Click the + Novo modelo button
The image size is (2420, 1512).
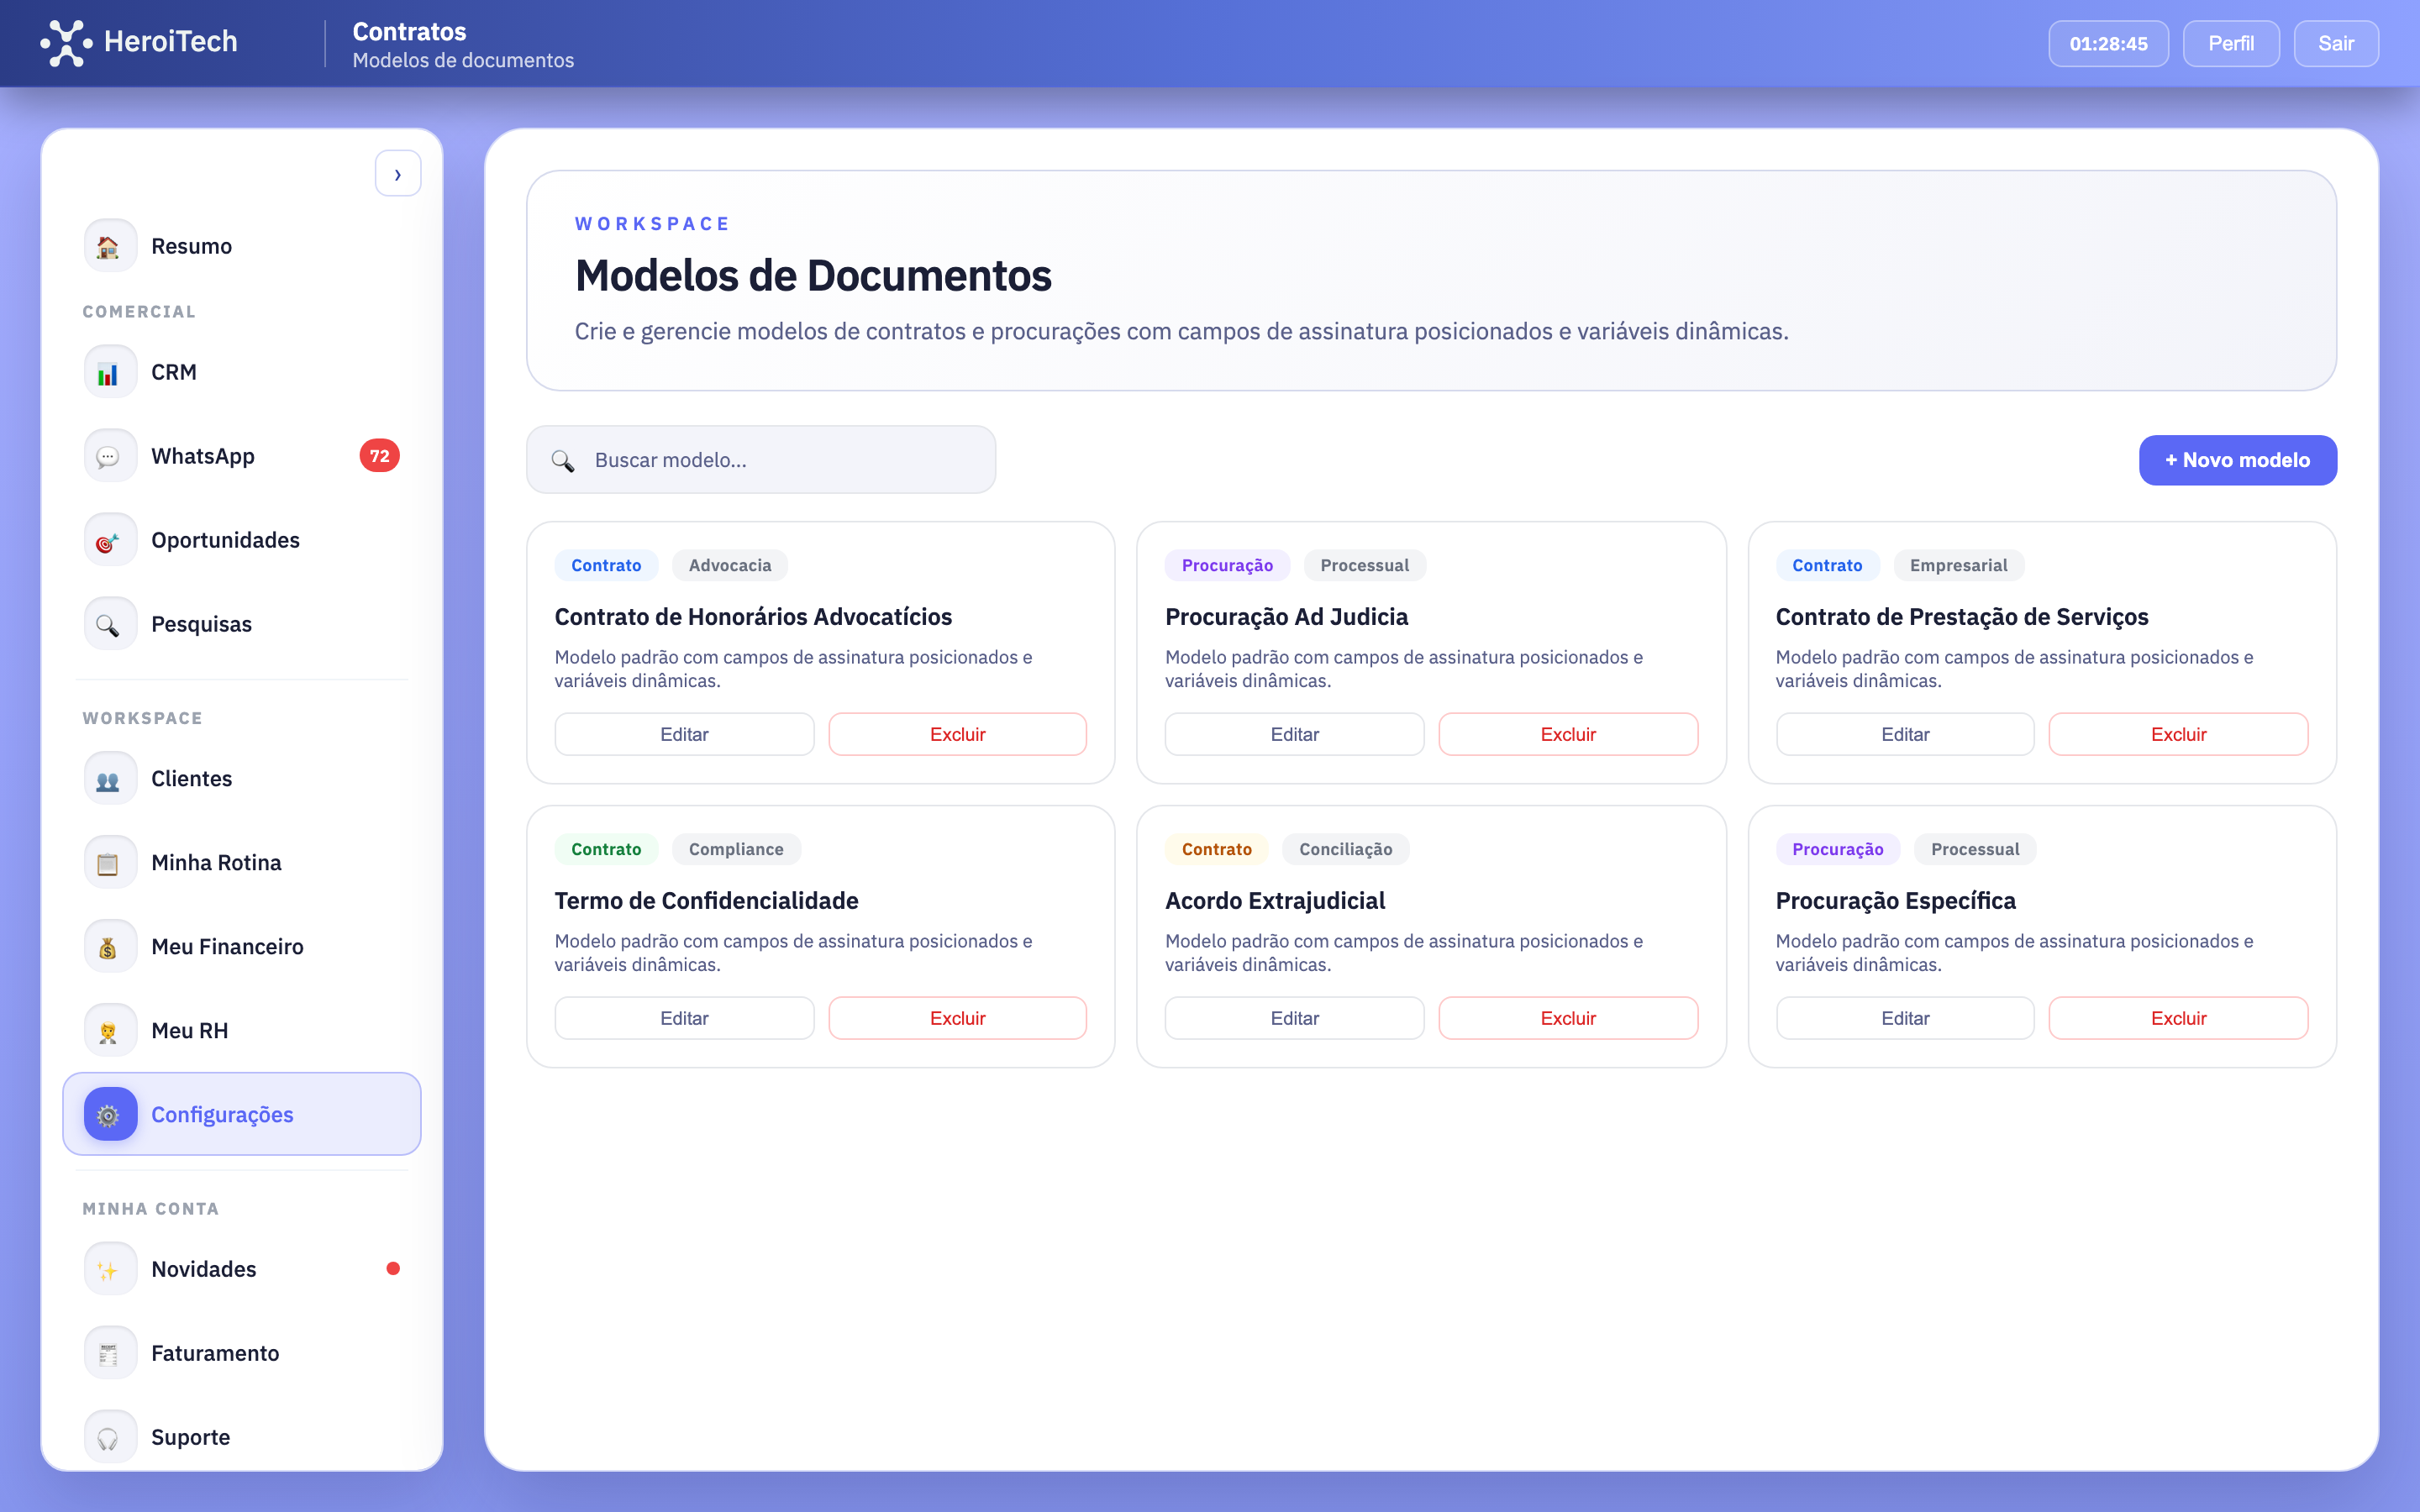click(2237, 460)
